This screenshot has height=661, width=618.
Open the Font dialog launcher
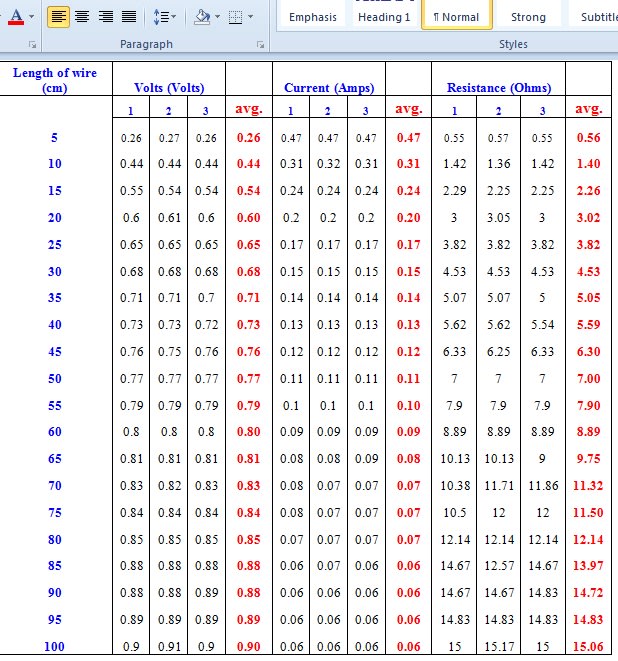[x=33, y=45]
